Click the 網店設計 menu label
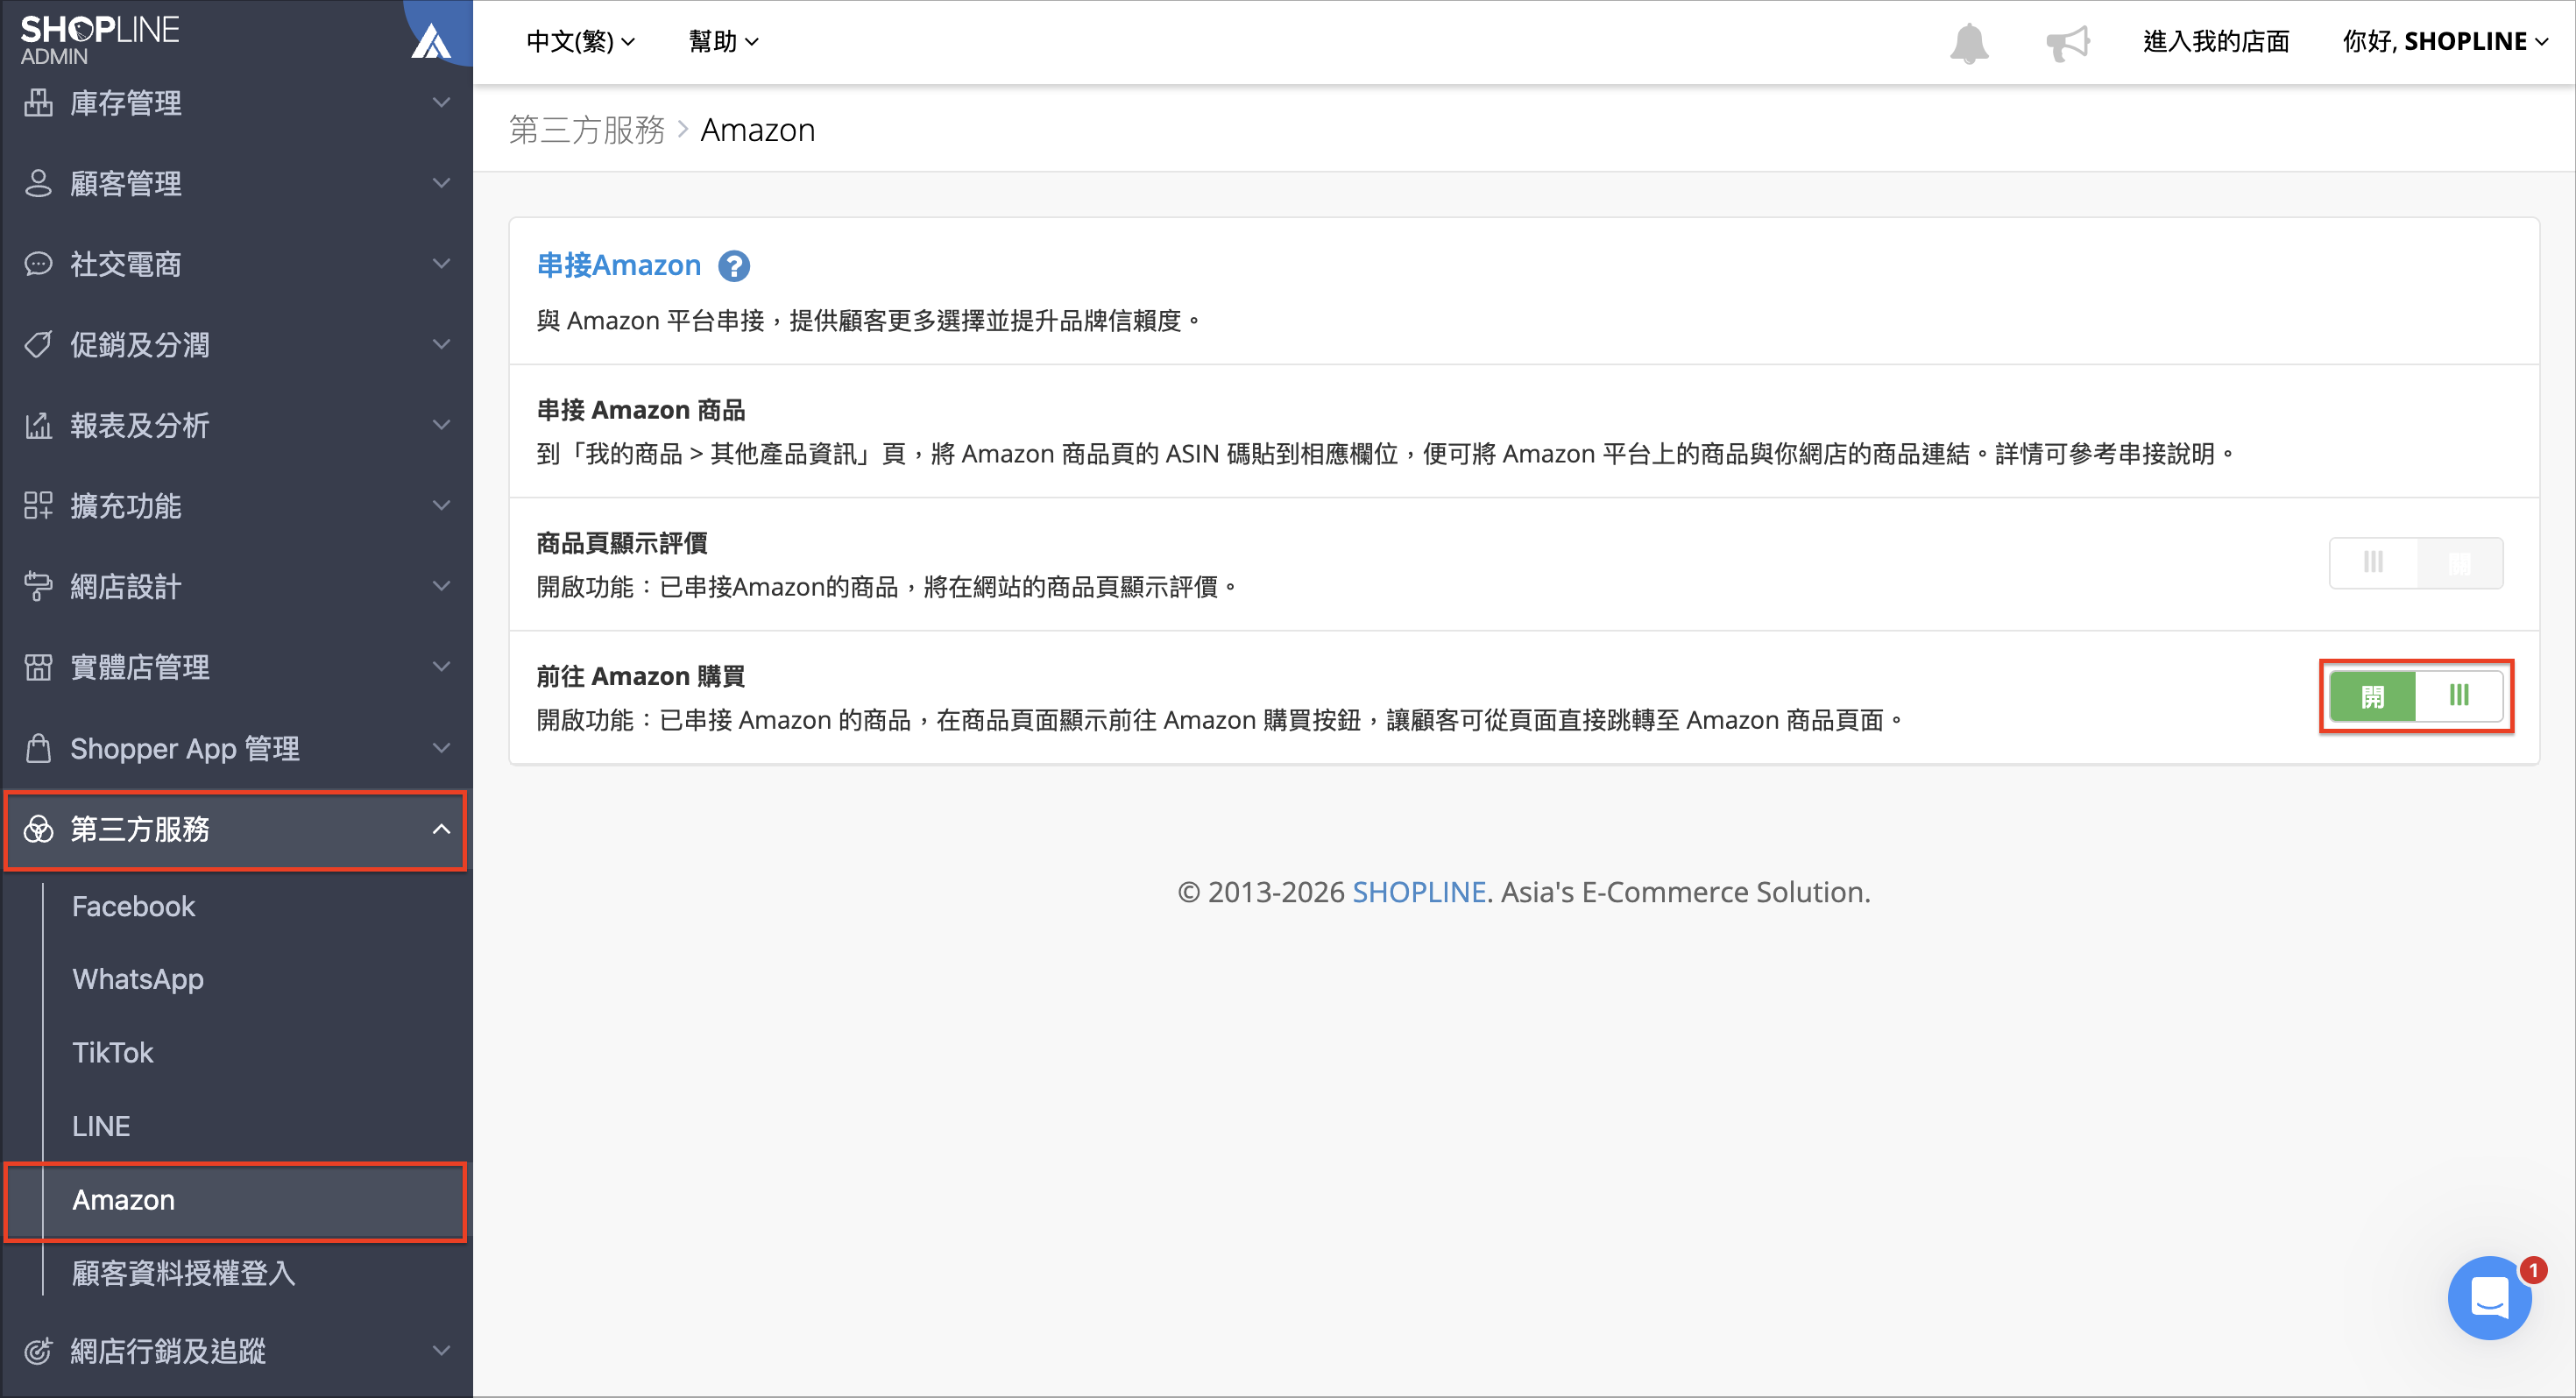The height and width of the screenshot is (1398, 2576). pyautogui.click(x=126, y=587)
